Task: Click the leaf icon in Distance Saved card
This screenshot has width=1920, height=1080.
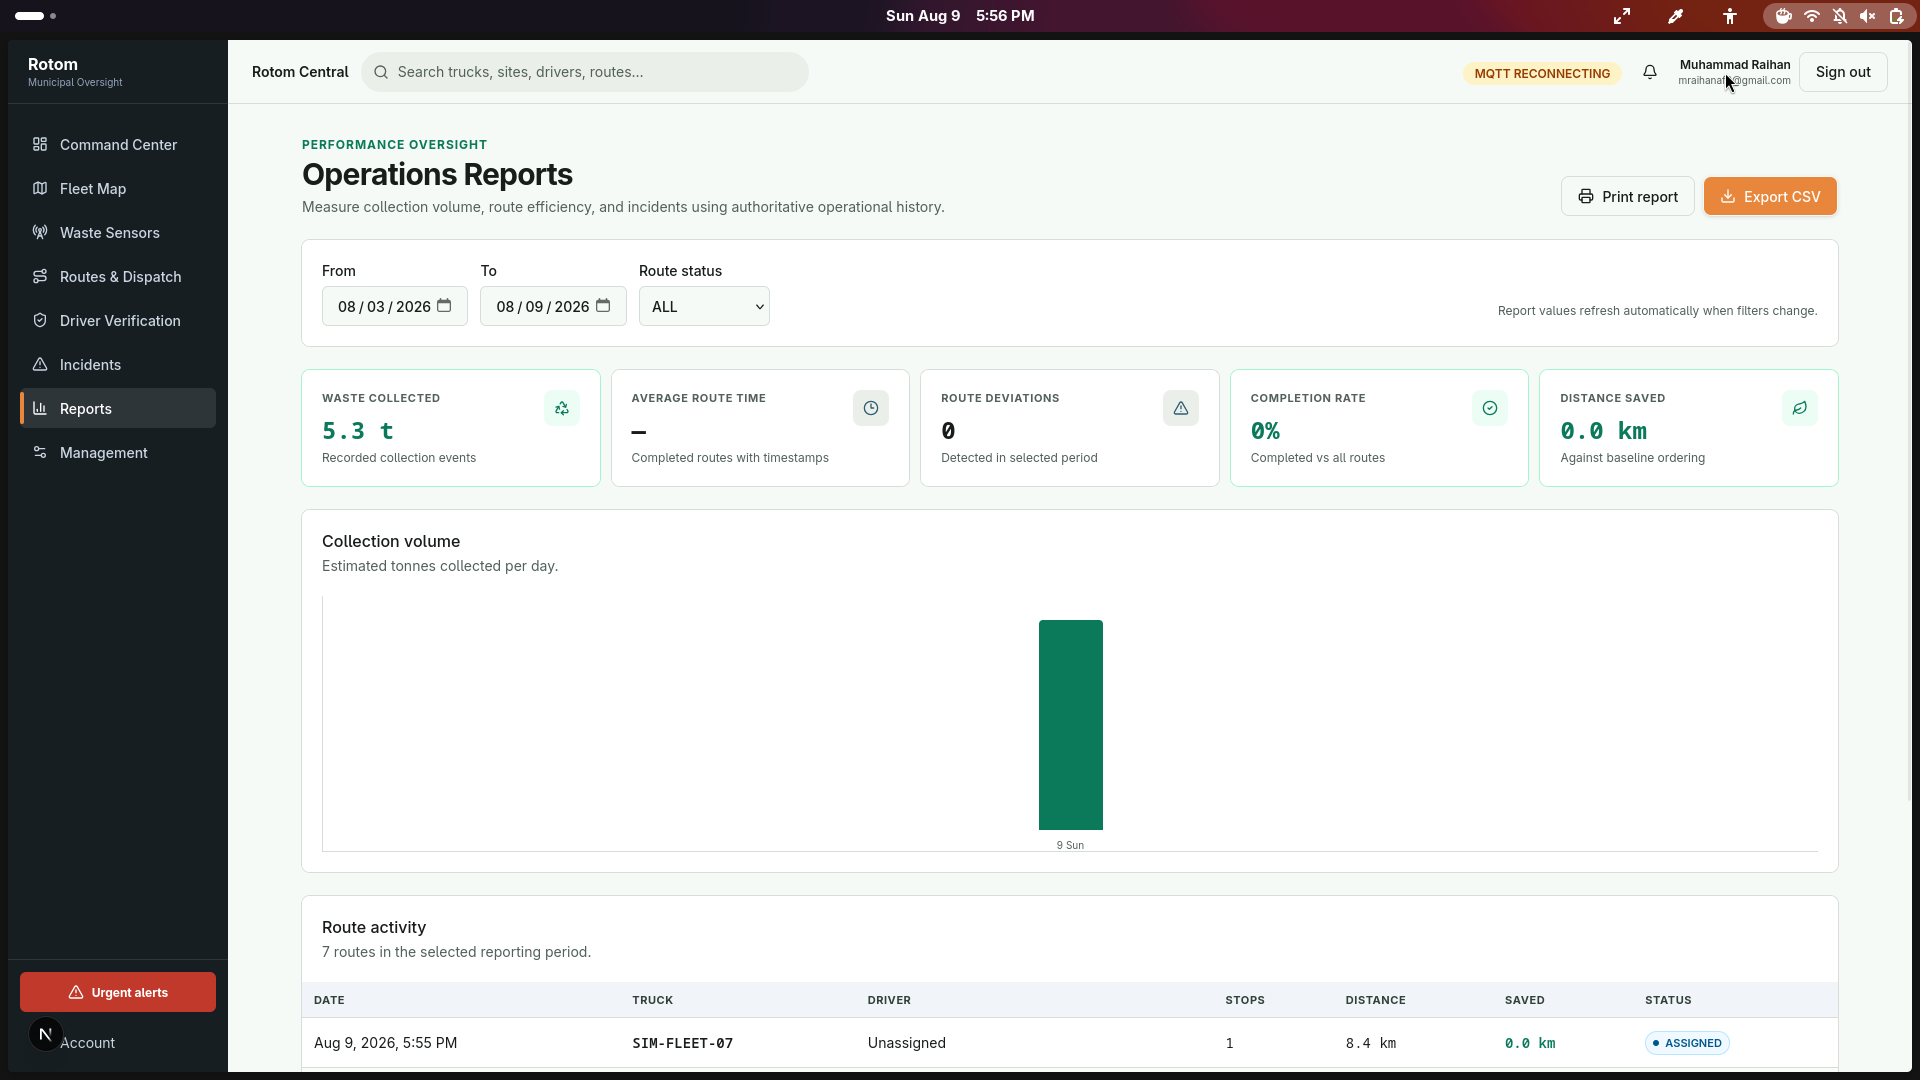Action: click(x=1800, y=408)
